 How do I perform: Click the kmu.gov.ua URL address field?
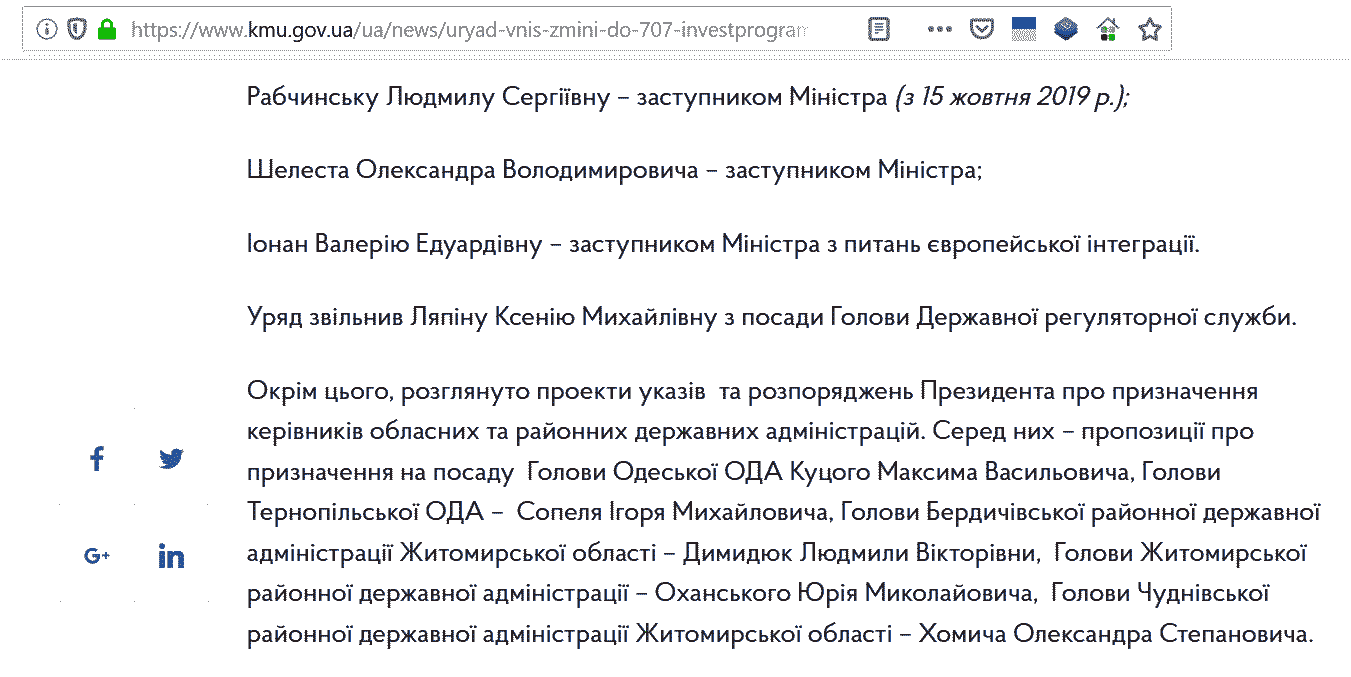click(469, 30)
